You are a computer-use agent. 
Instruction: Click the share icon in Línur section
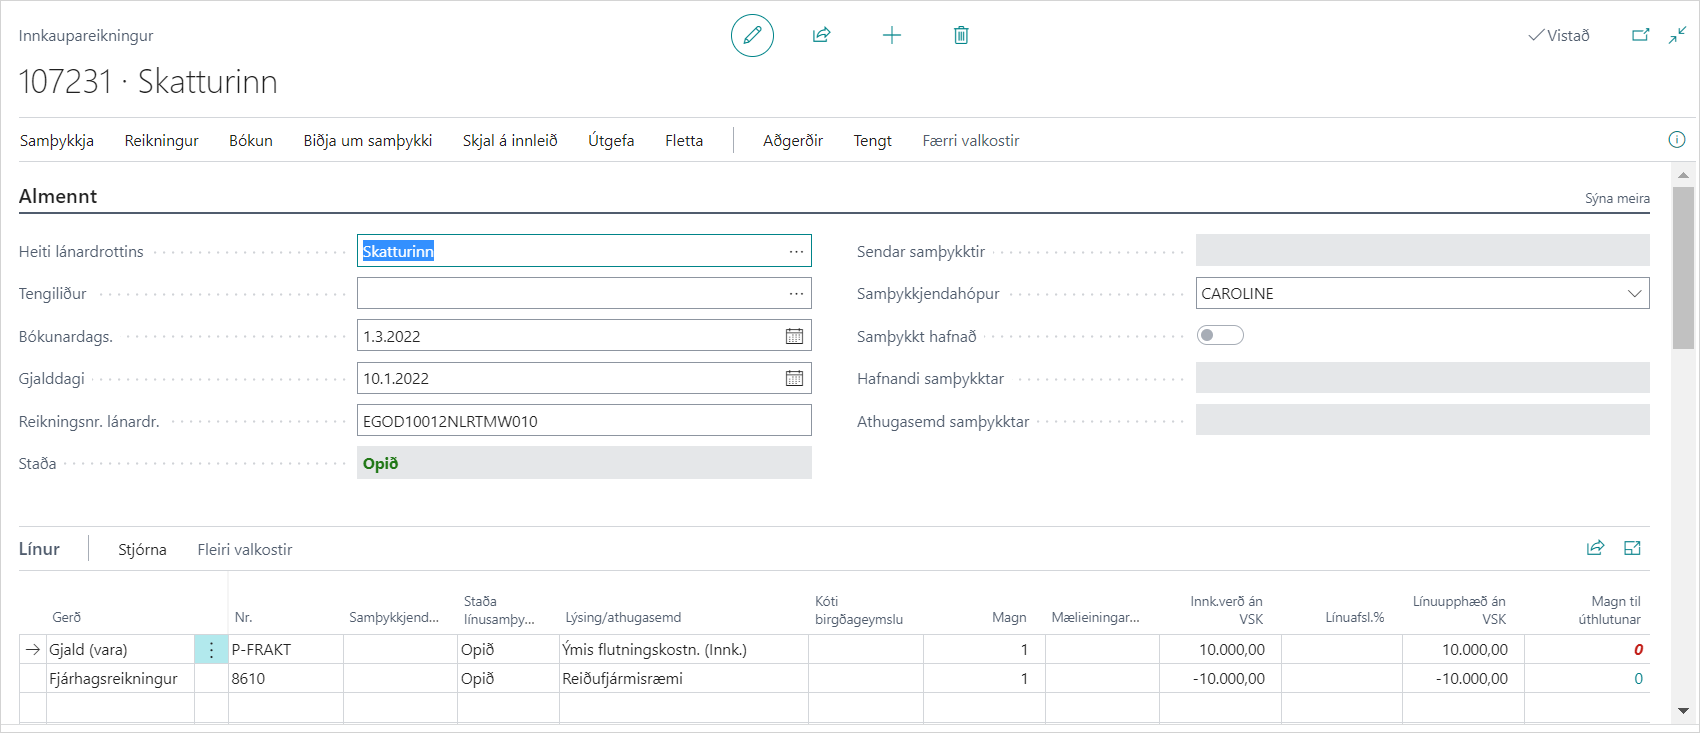[1595, 548]
